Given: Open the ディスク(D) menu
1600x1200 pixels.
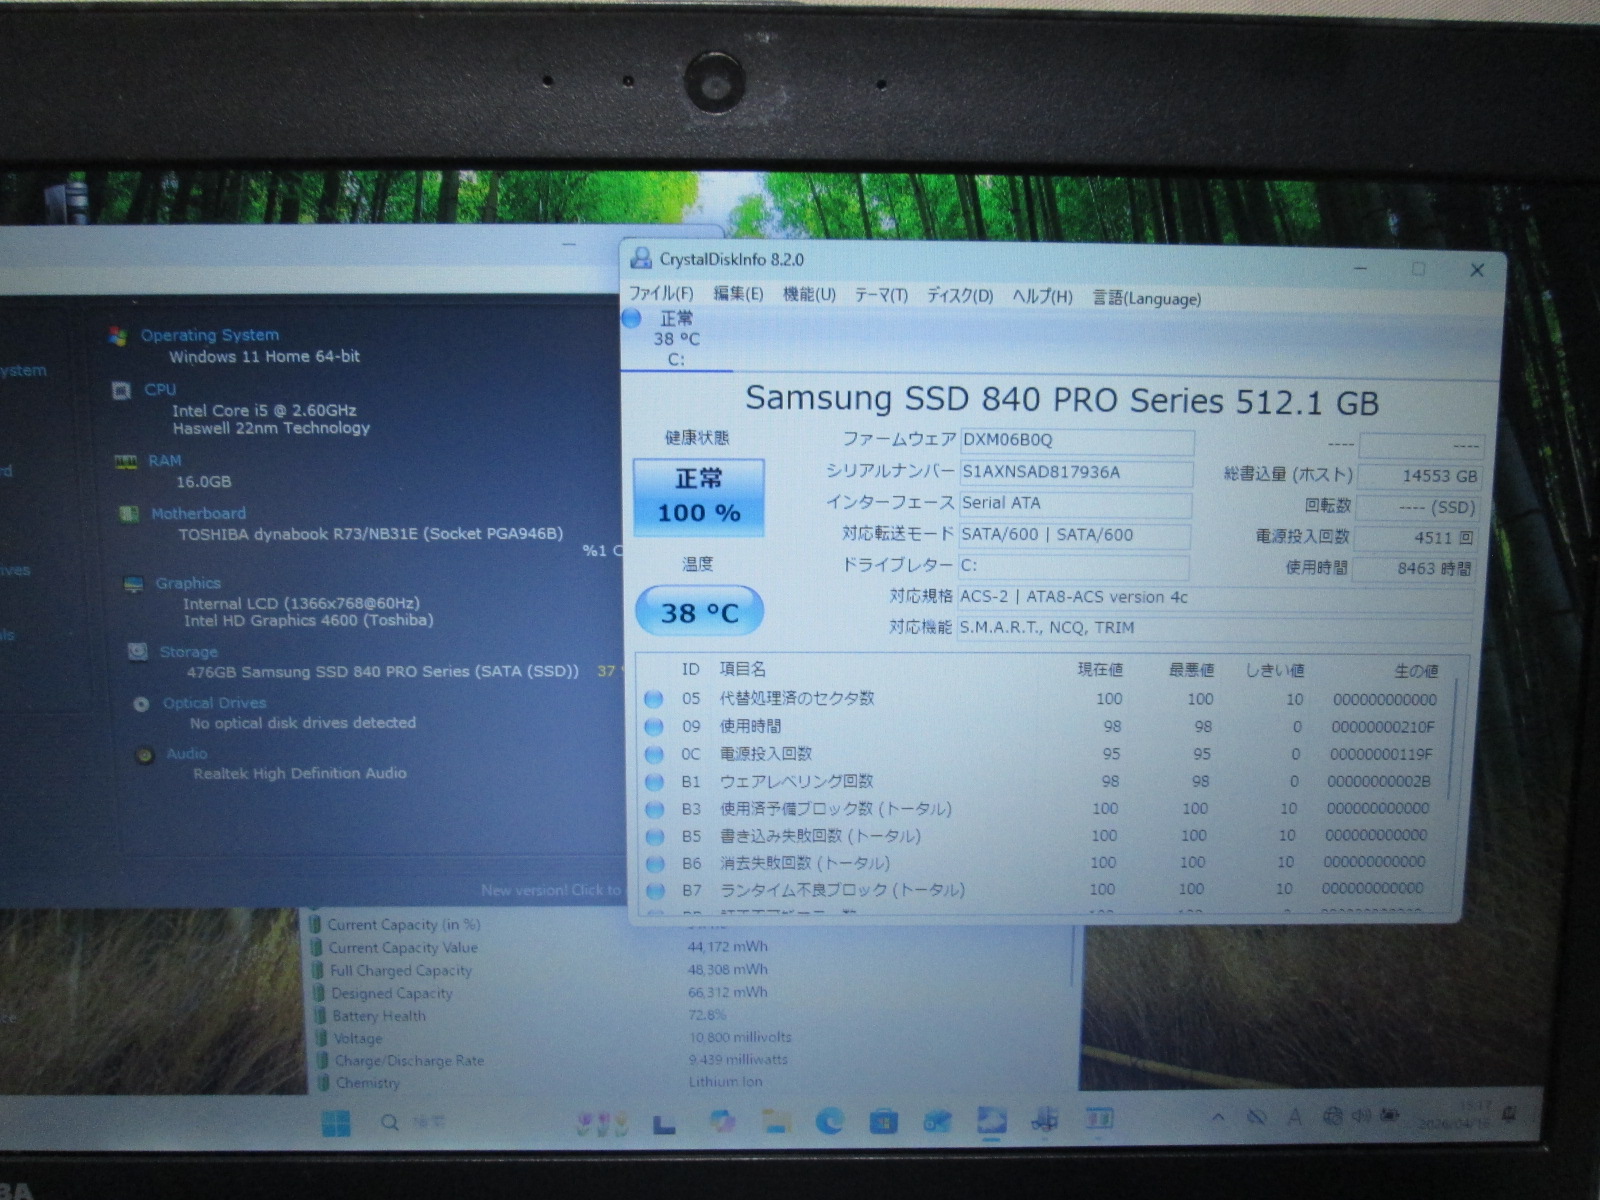Looking at the screenshot, I should [x=958, y=296].
